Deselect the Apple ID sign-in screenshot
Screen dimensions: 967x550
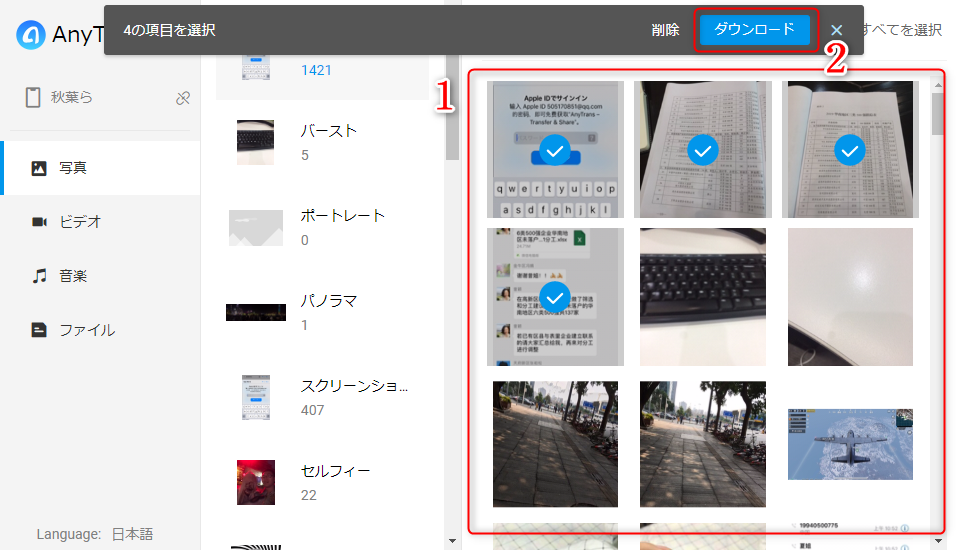555,150
